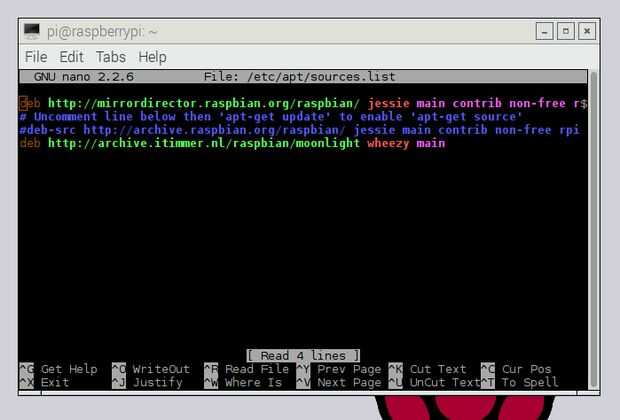620x420 pixels.
Task: Click the 'To Spell' shortcut label
Action: (530, 383)
